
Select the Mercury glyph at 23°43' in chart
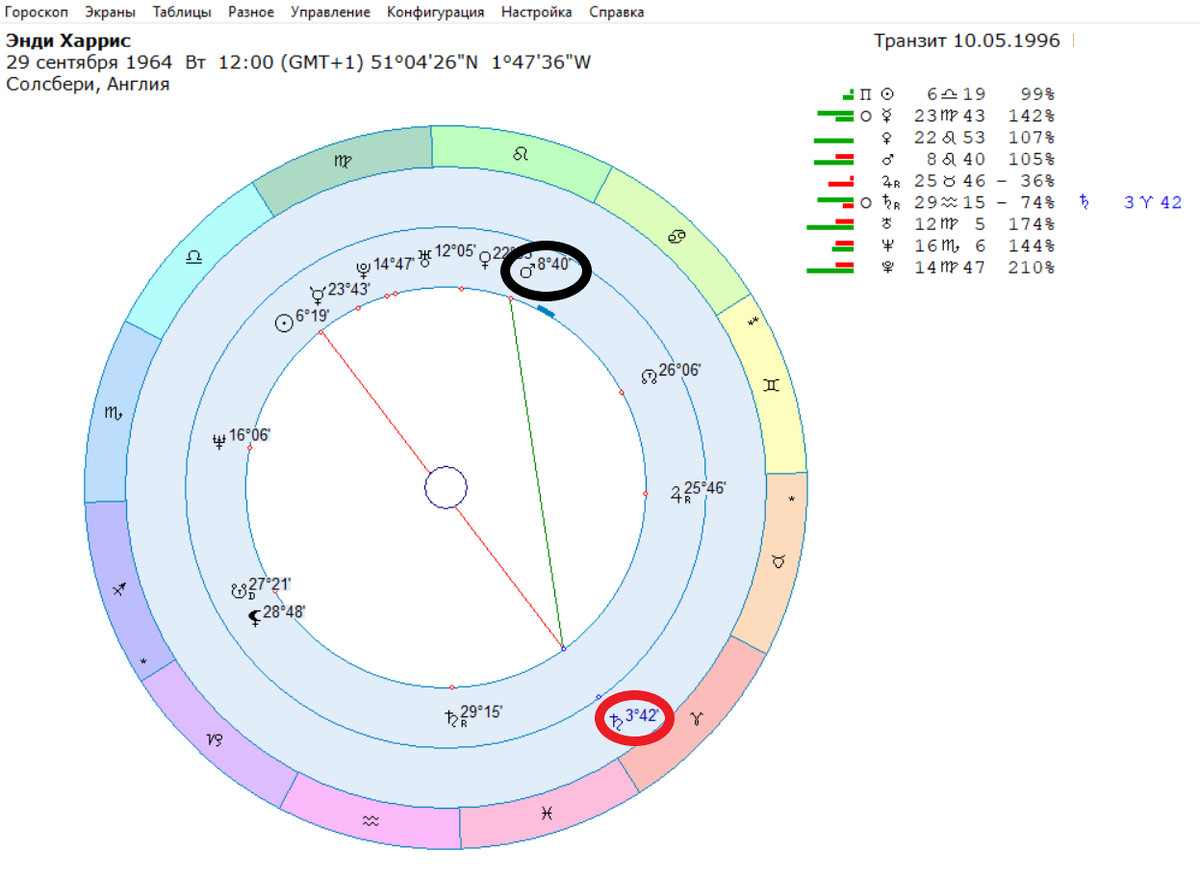tap(317, 294)
